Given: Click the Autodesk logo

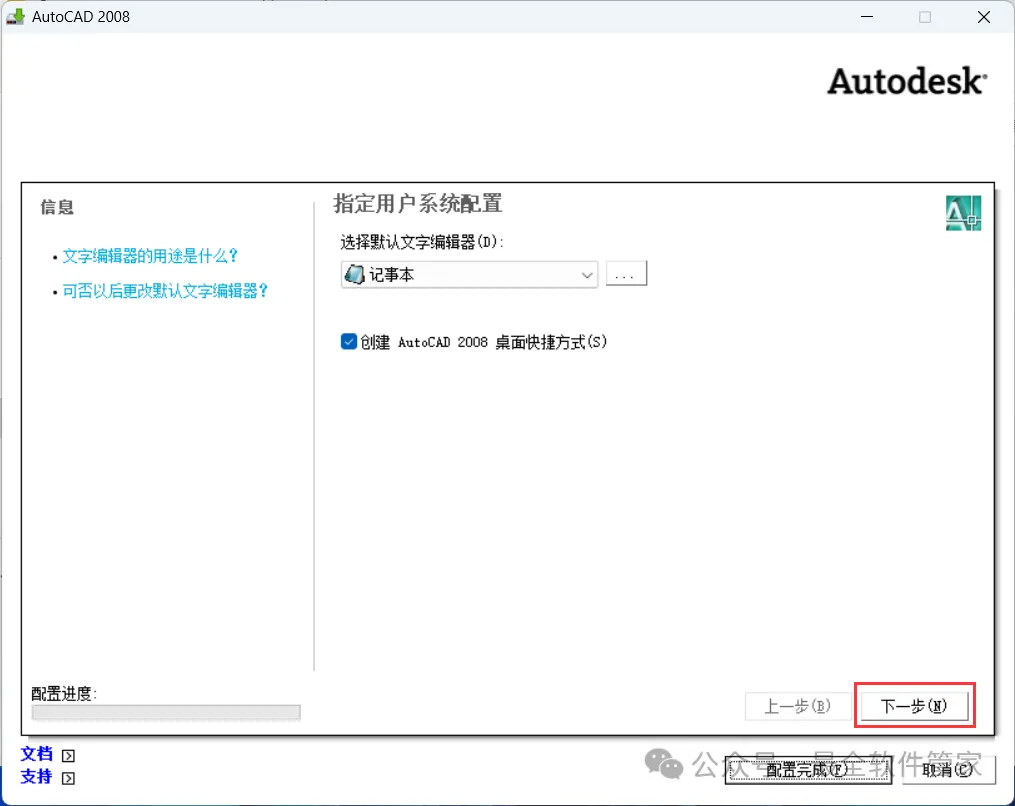Looking at the screenshot, I should tap(907, 82).
